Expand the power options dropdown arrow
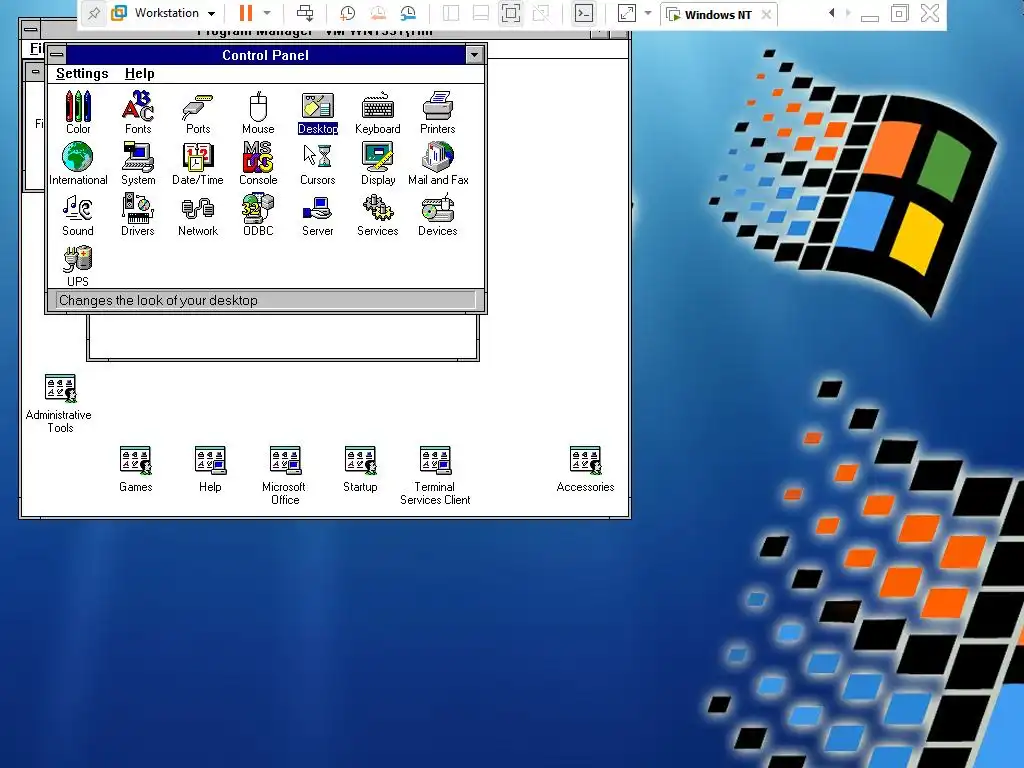 (x=267, y=13)
